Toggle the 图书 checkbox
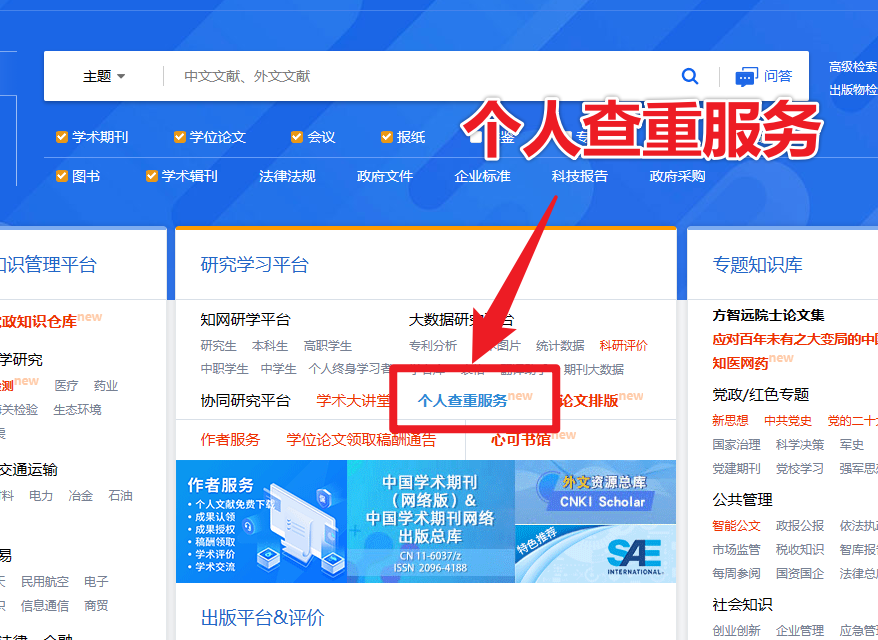Image resolution: width=878 pixels, height=640 pixels. [x=62, y=176]
